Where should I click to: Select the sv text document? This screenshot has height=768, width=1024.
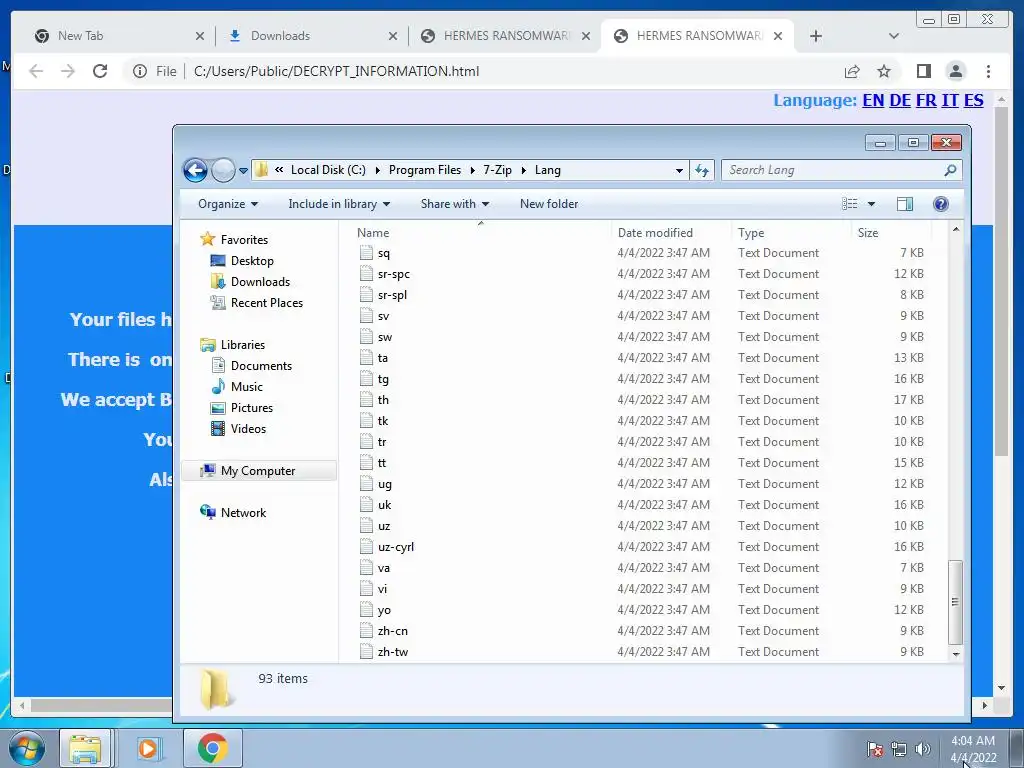[x=383, y=316]
